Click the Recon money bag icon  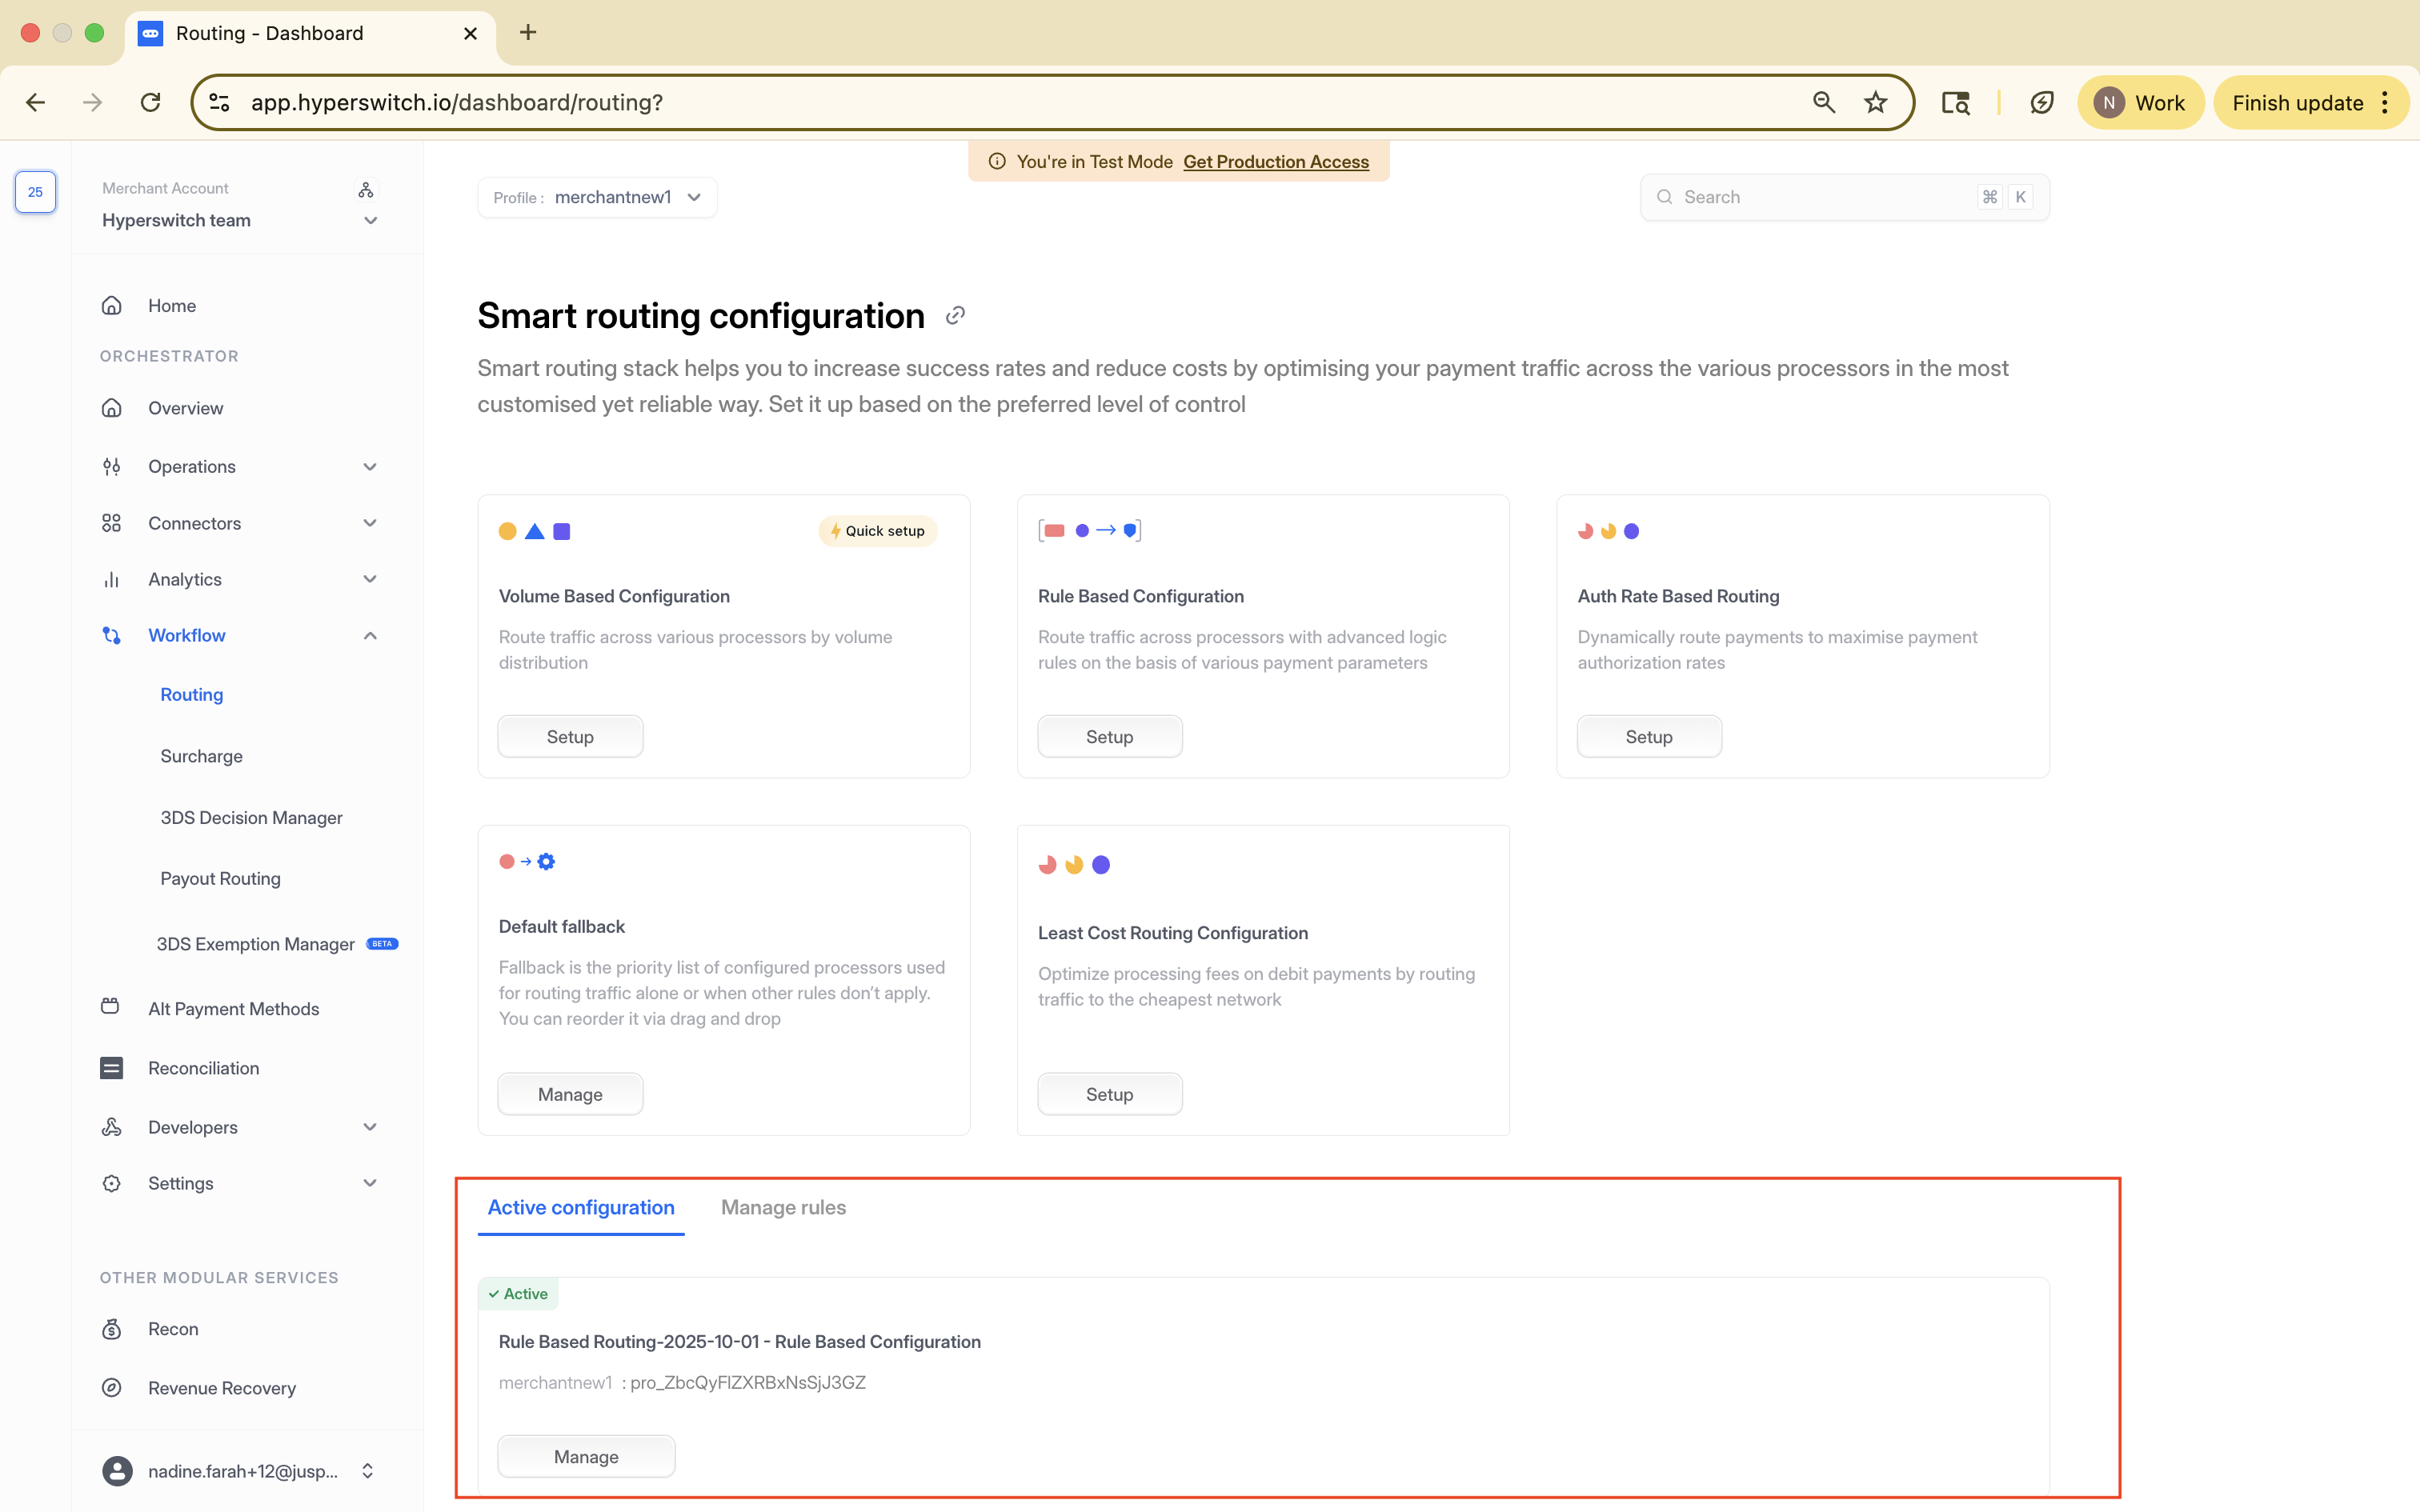pyautogui.click(x=111, y=1329)
